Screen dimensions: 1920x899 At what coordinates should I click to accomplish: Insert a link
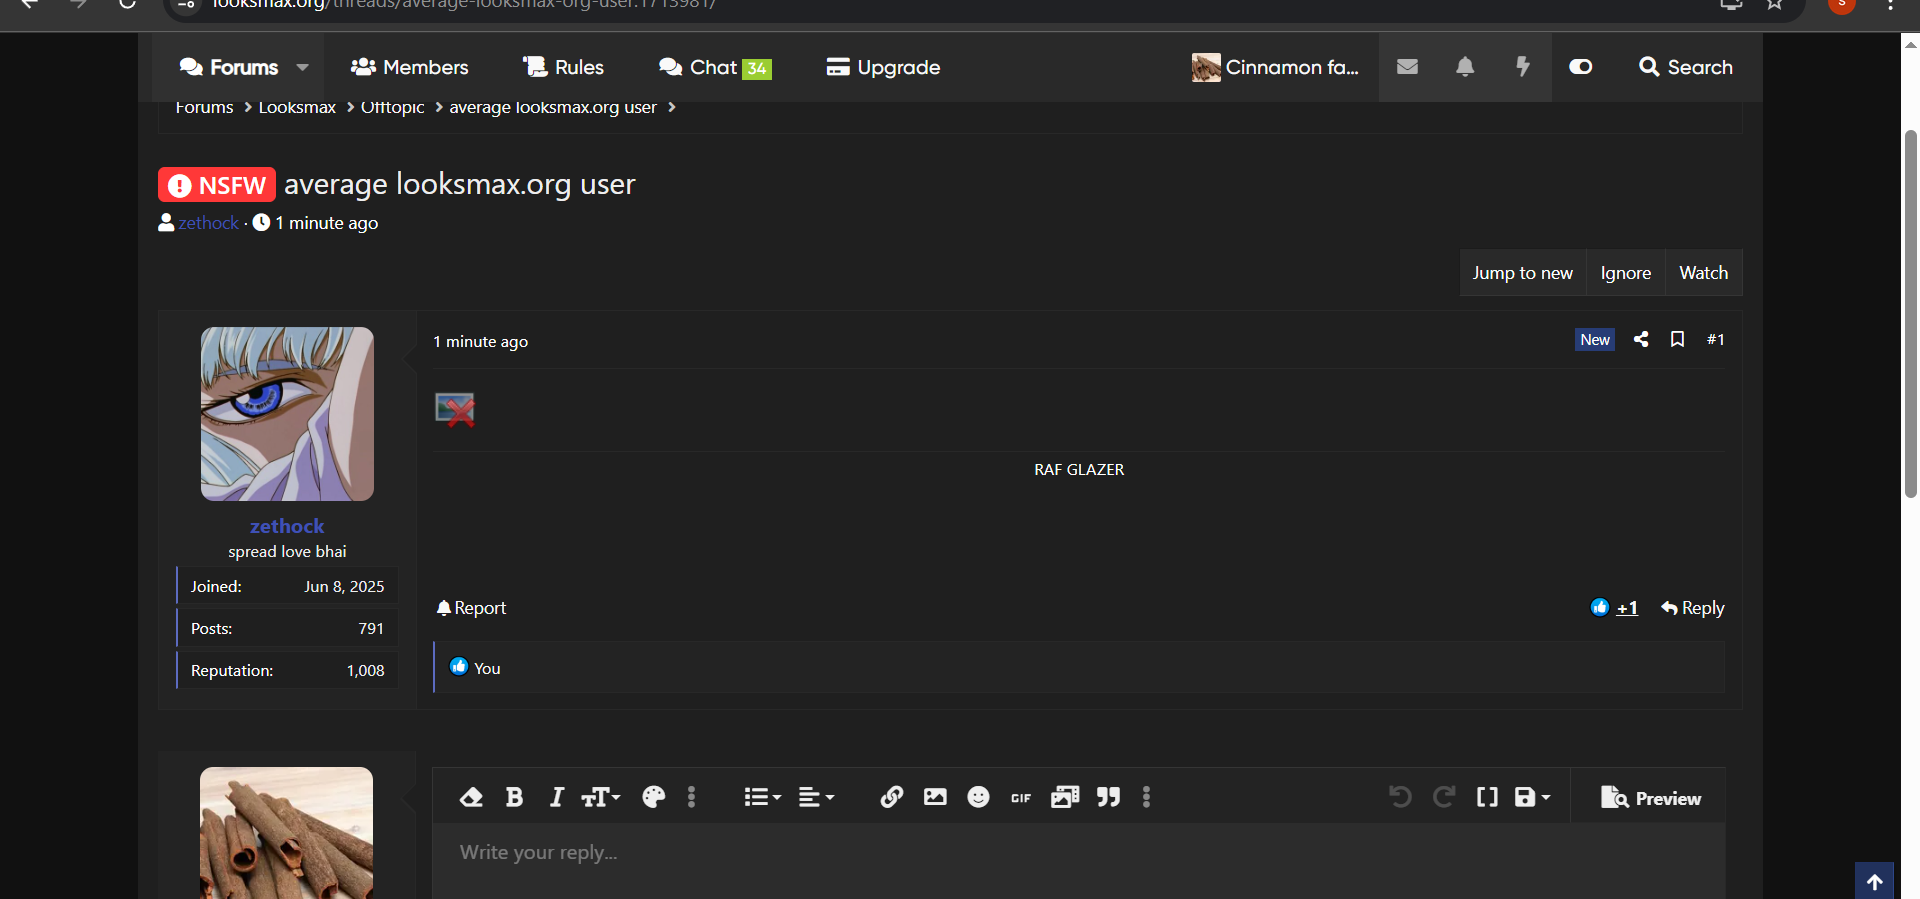point(891,797)
